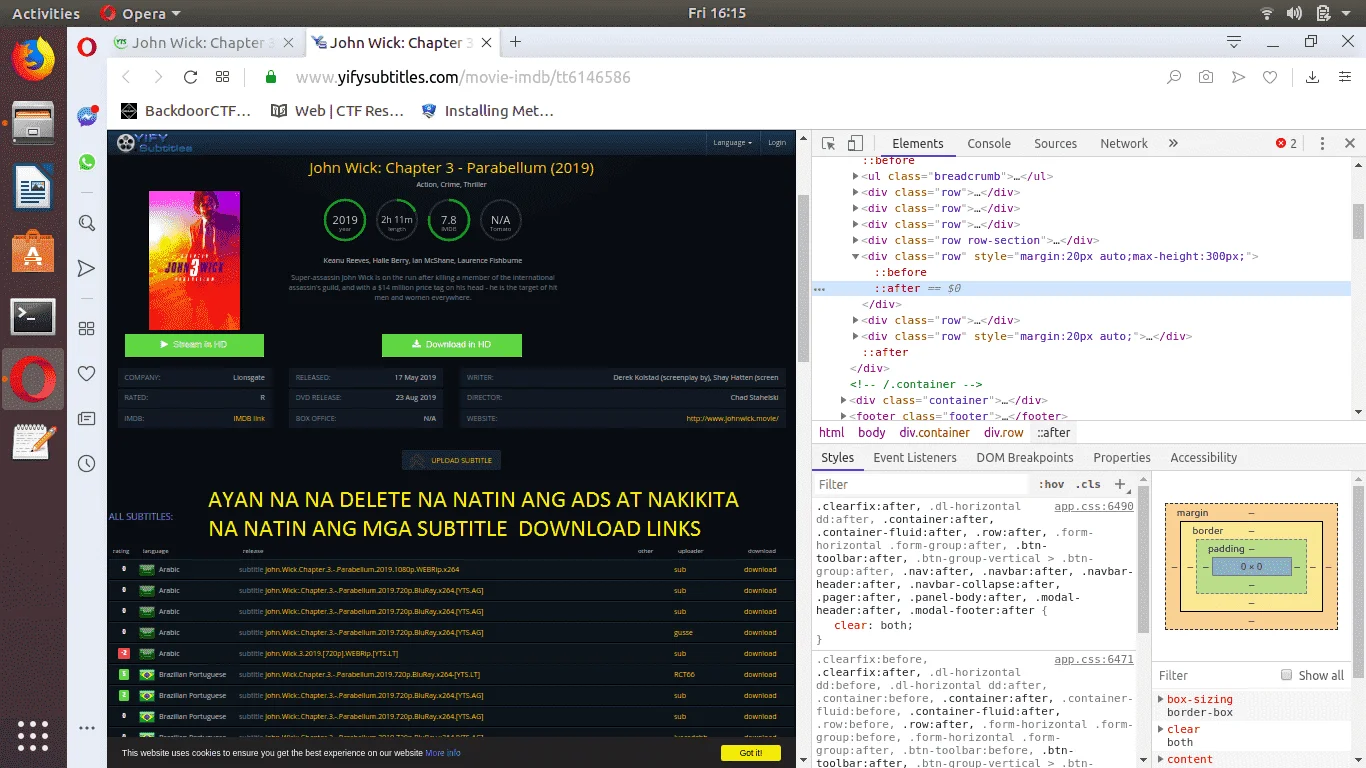Launch Firefox from the Ubuntu dock
This screenshot has height=768, width=1366.
point(33,58)
